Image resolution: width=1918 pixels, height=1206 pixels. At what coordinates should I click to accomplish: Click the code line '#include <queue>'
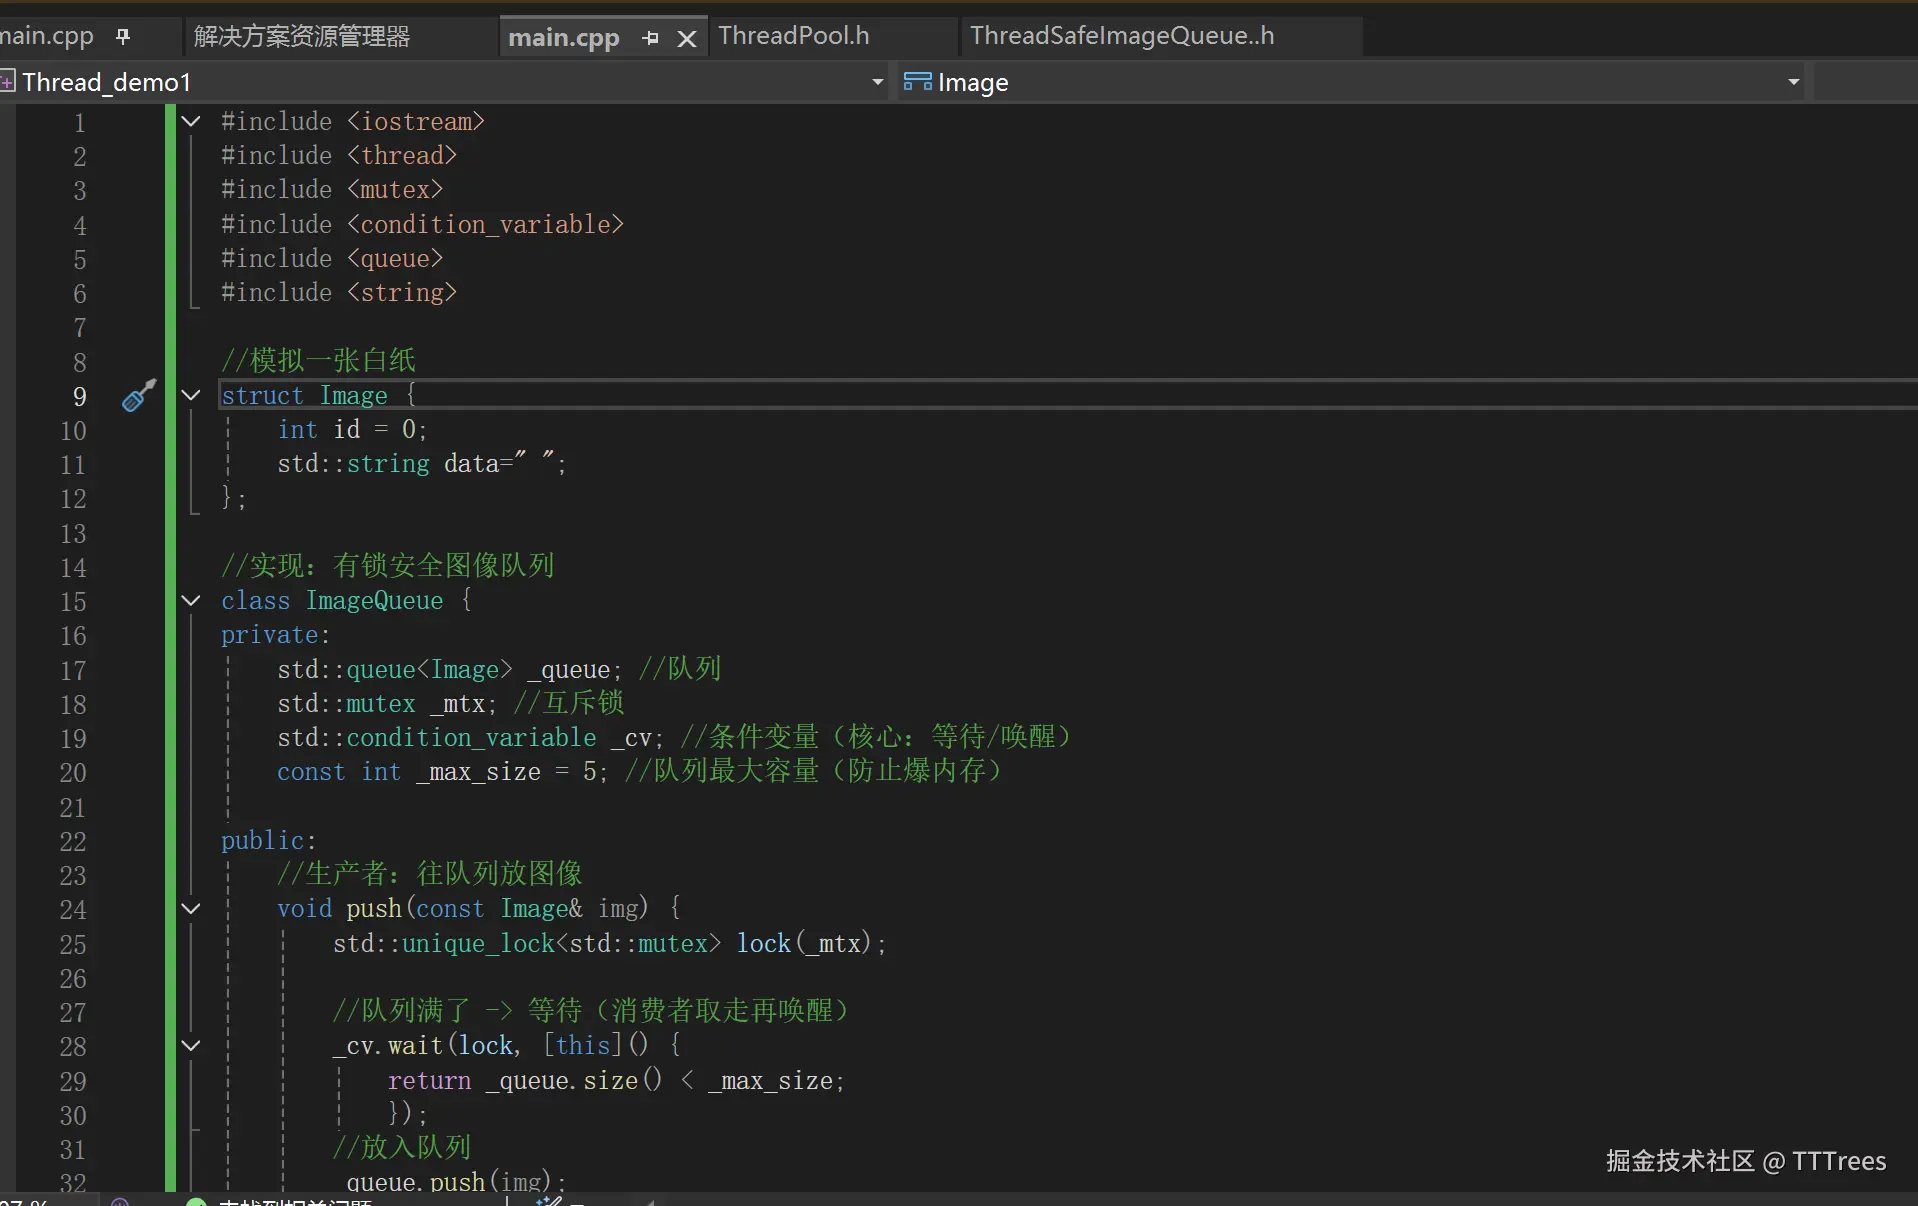point(332,259)
